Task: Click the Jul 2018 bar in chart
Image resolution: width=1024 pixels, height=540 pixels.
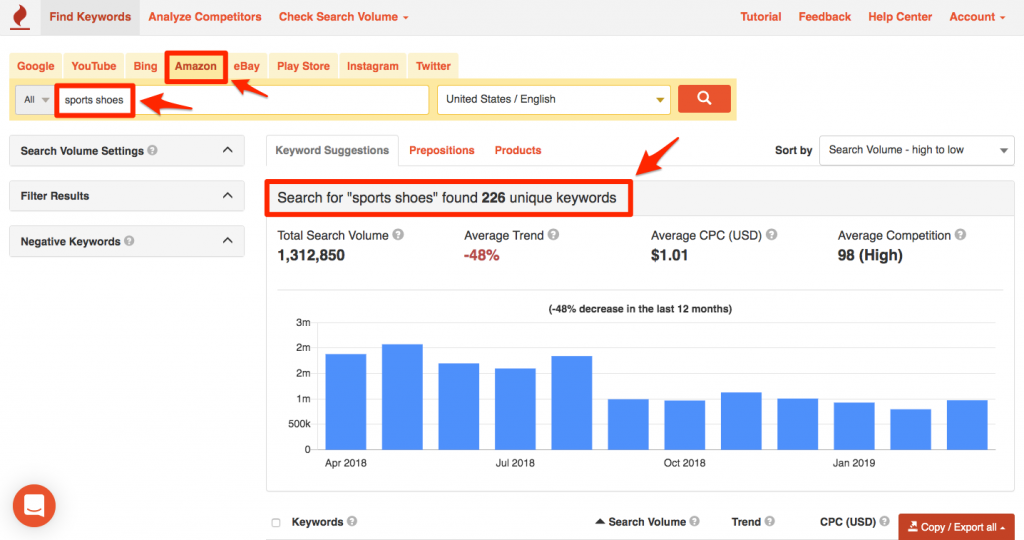Action: click(x=515, y=409)
